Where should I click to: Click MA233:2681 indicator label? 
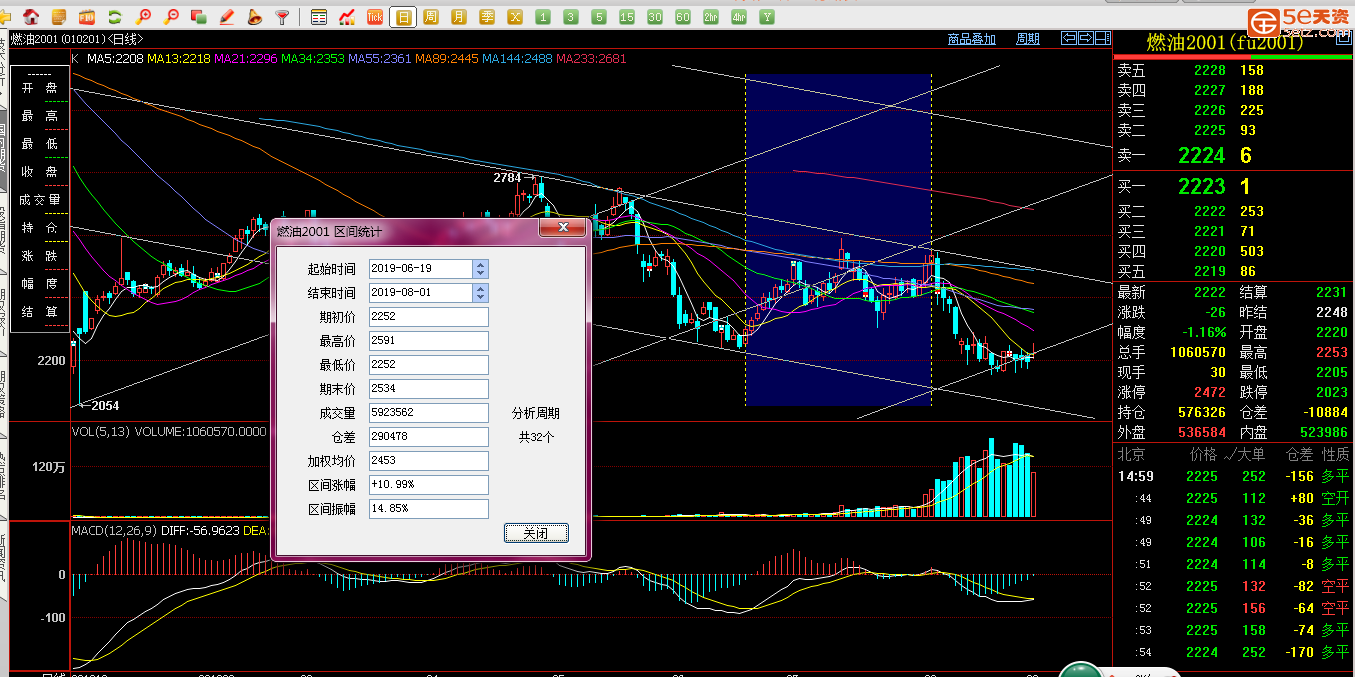tap(591, 59)
